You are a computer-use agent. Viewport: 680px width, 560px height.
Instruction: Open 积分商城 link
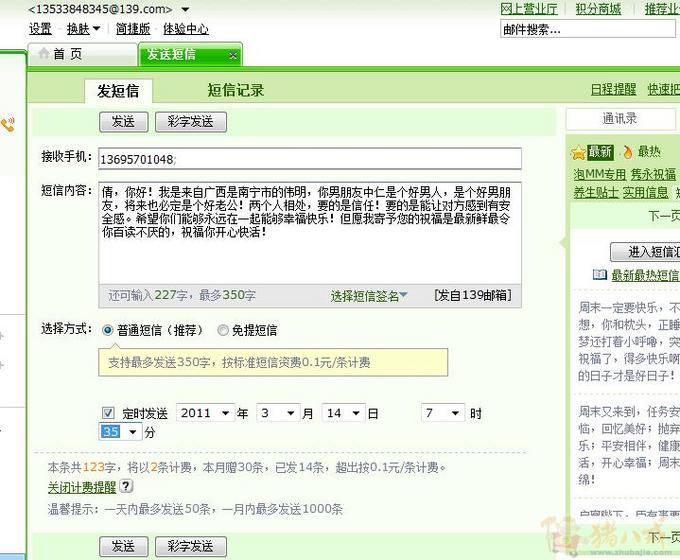click(x=598, y=9)
